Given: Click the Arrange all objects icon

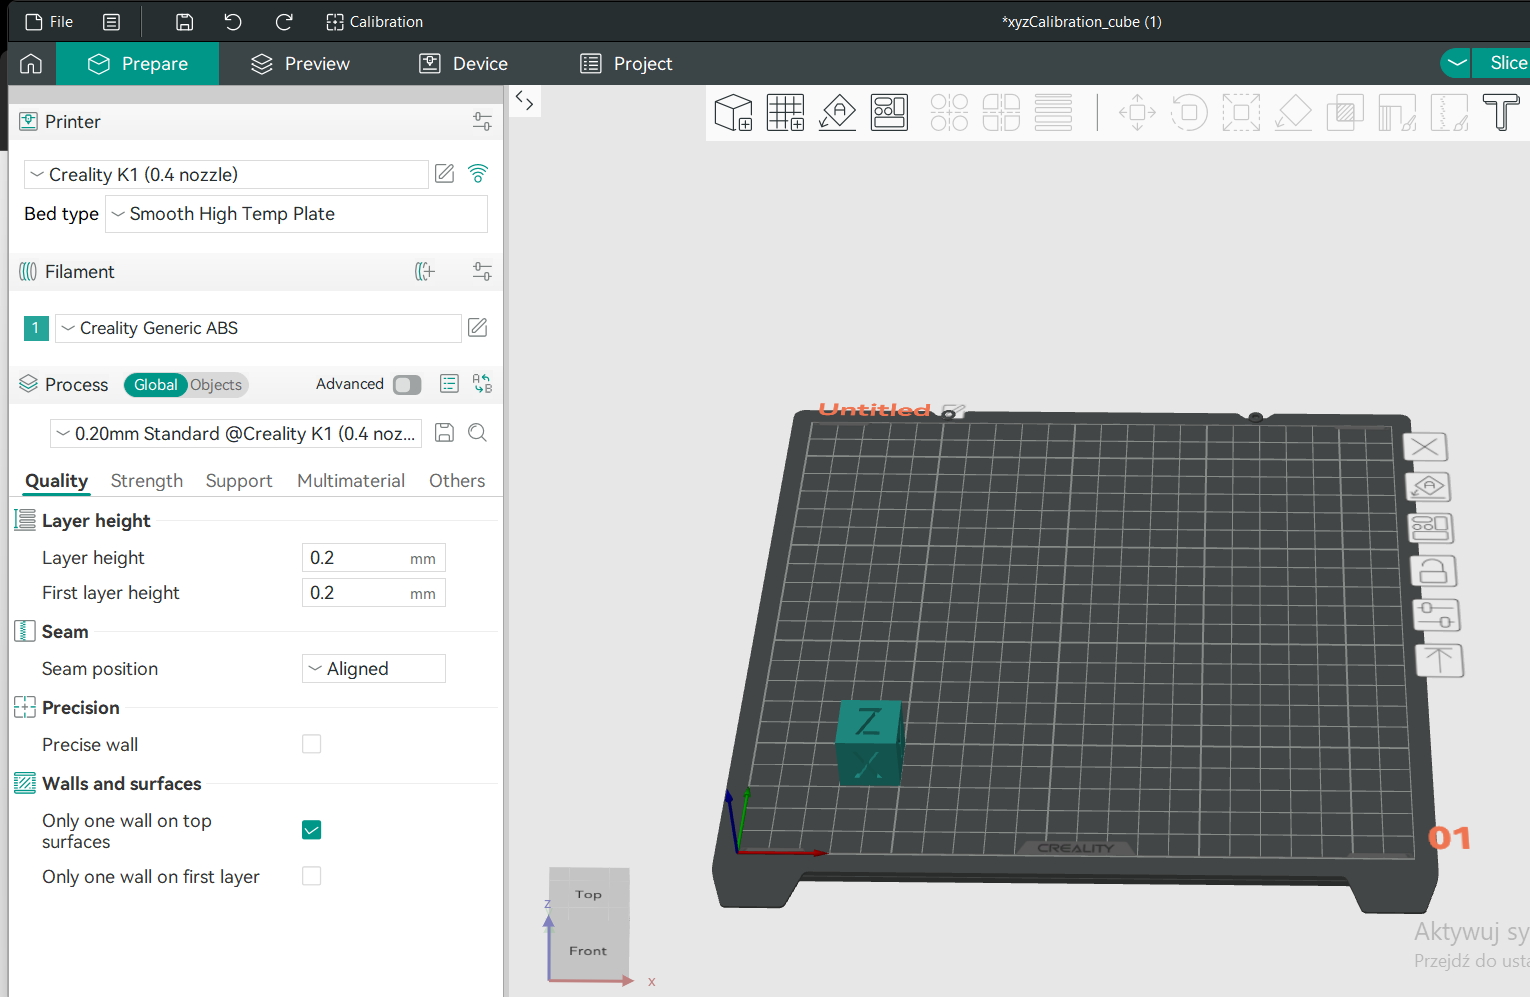Looking at the screenshot, I should tap(889, 113).
